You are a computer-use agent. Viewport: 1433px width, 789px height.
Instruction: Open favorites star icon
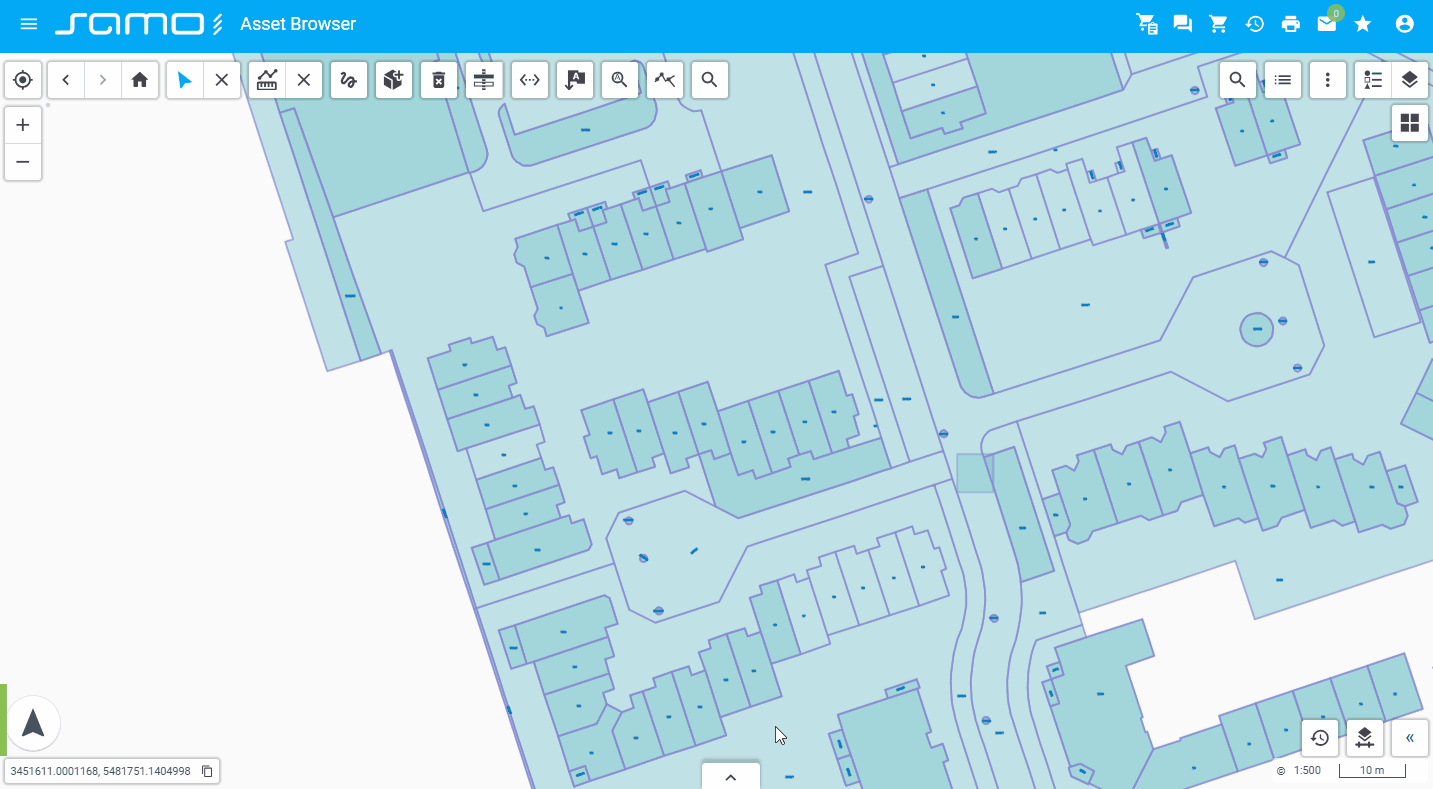coord(1363,24)
